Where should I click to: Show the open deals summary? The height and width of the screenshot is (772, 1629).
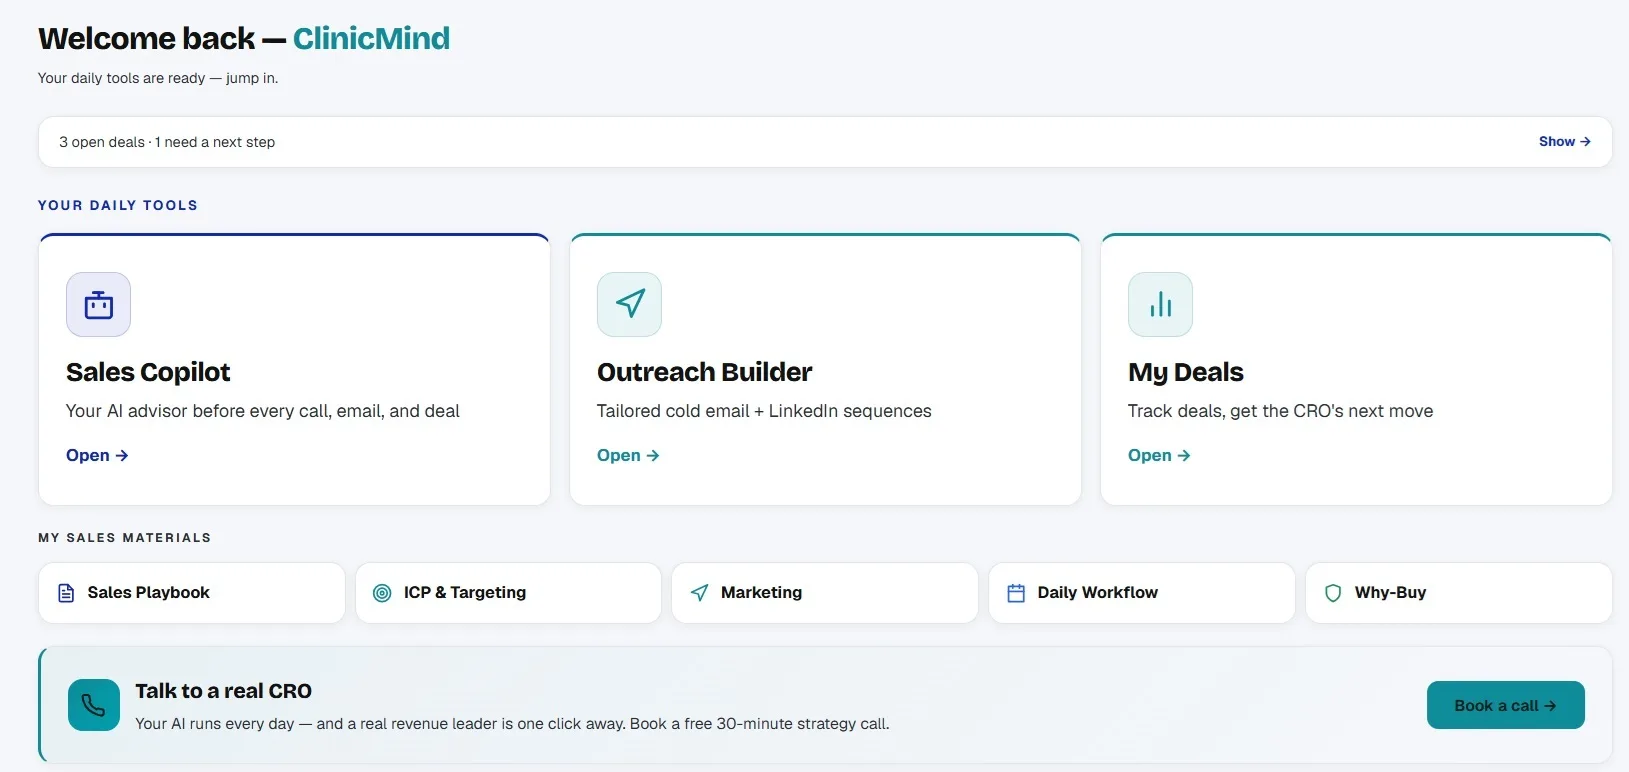[1564, 142]
